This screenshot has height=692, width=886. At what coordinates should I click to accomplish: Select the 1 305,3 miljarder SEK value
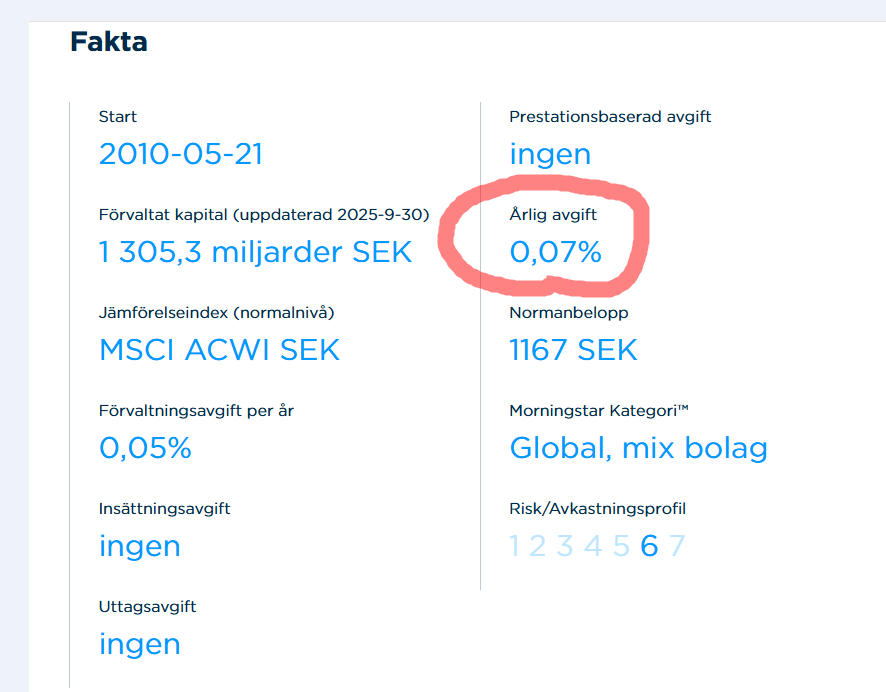[255, 252]
